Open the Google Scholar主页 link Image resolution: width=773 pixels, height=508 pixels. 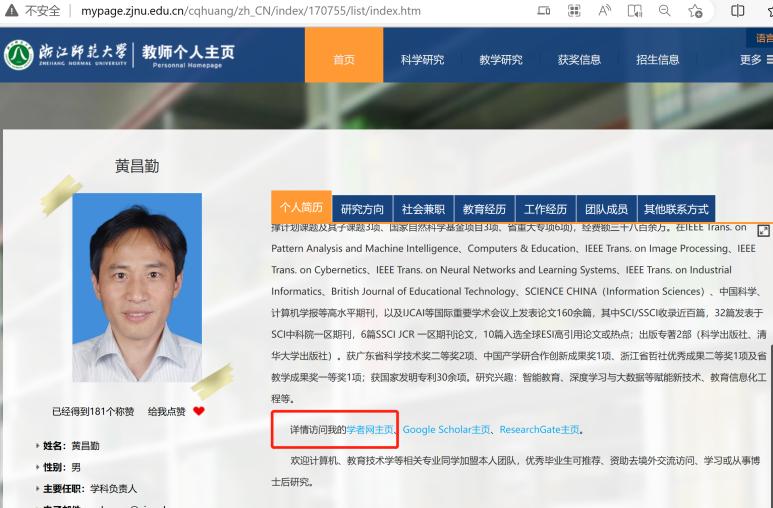click(446, 430)
